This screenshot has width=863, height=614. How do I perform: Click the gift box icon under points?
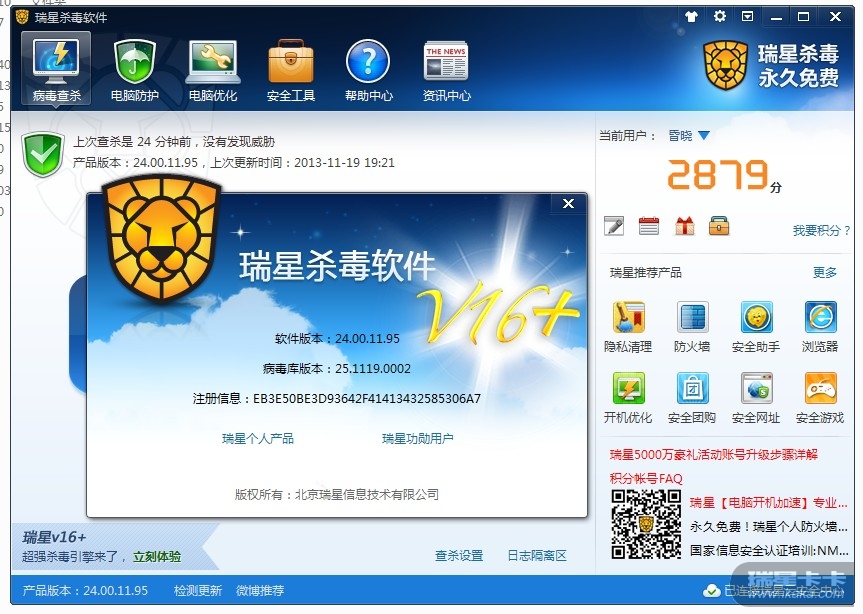click(x=685, y=226)
